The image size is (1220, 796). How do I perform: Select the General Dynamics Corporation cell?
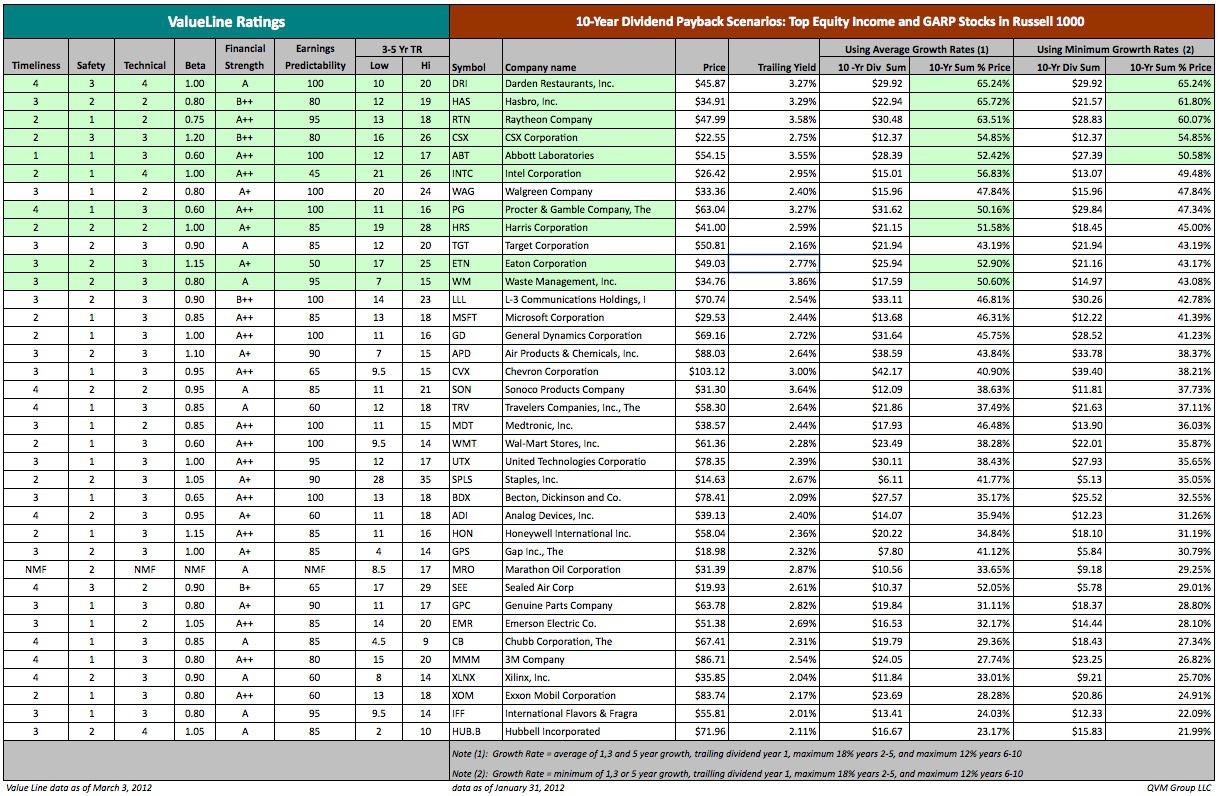[589, 336]
